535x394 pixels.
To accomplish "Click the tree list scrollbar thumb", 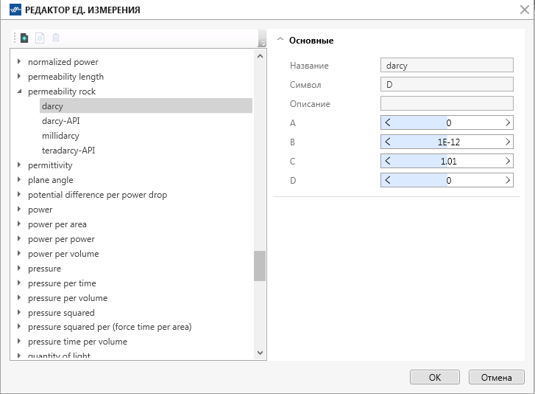I will [260, 266].
